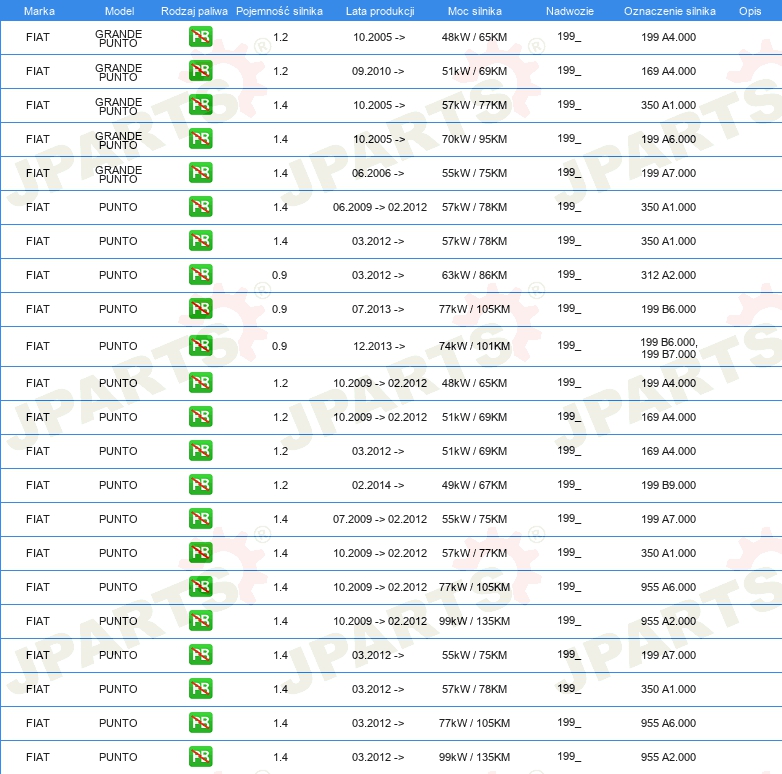Click the Lata produkcji header
The image size is (782, 774).
click(x=380, y=11)
